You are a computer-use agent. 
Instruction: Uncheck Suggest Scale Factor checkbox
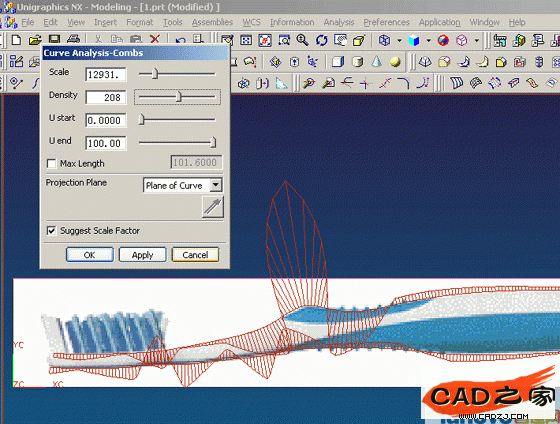click(51, 231)
